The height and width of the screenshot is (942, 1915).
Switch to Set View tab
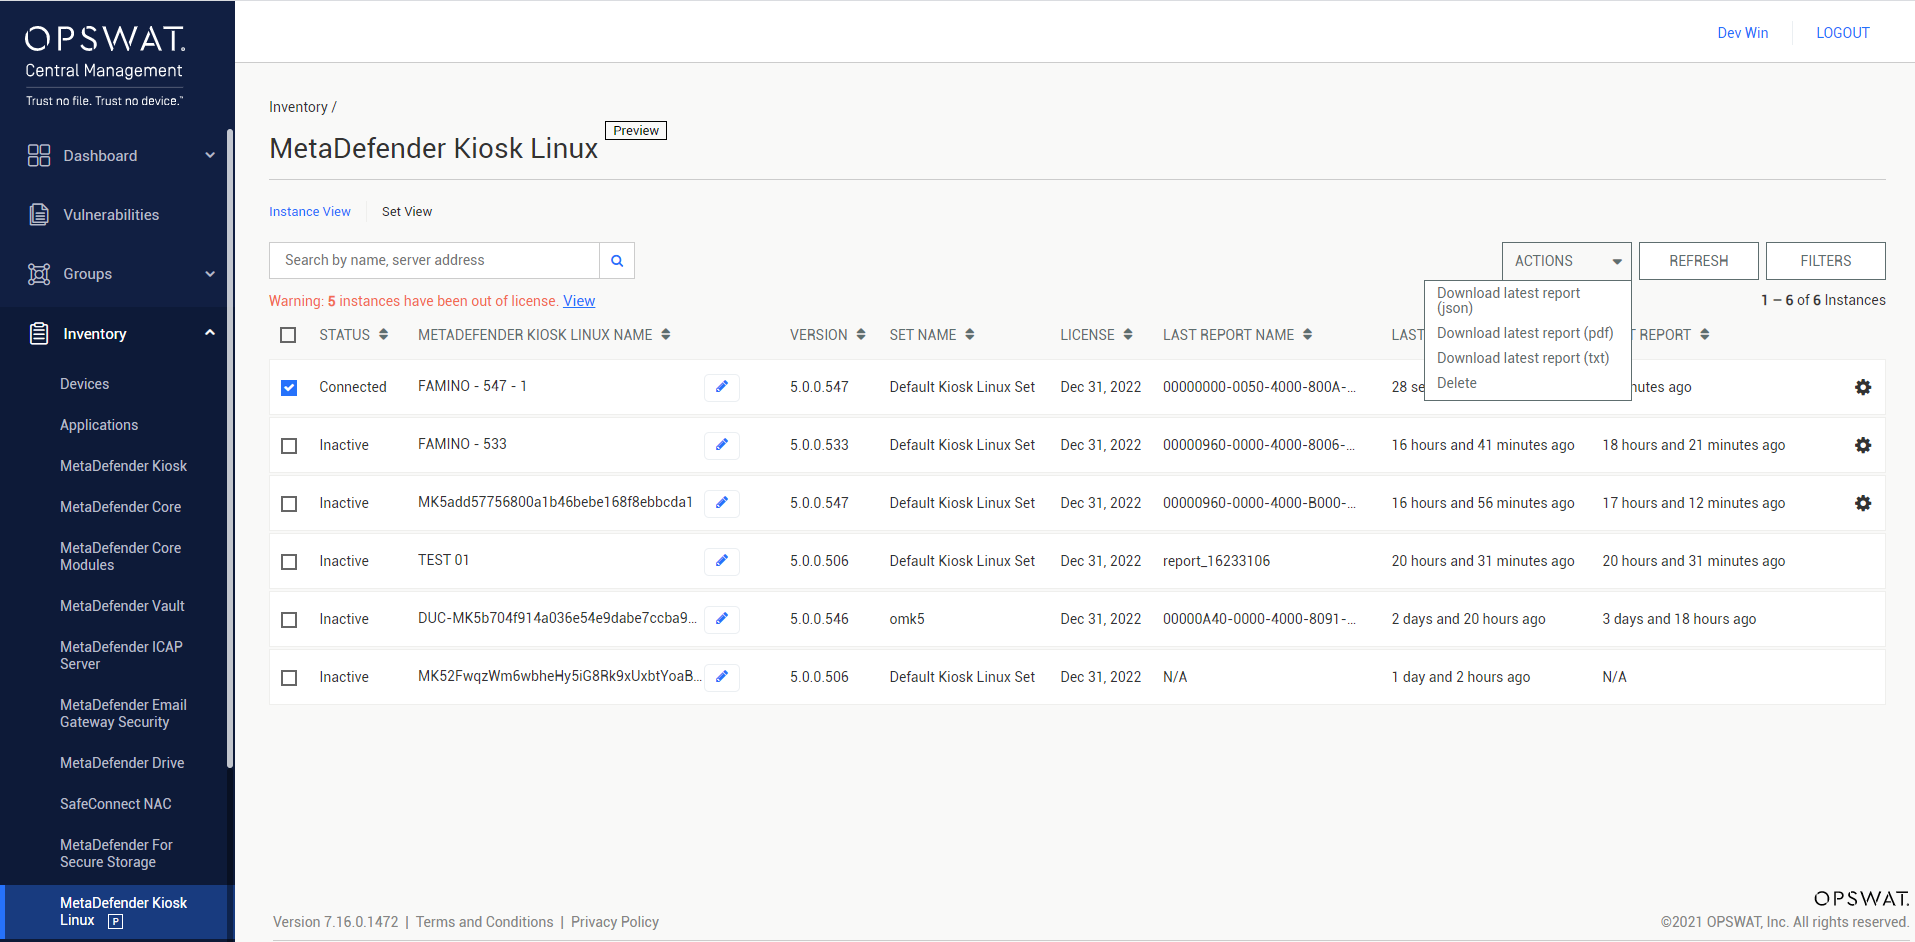(x=407, y=212)
